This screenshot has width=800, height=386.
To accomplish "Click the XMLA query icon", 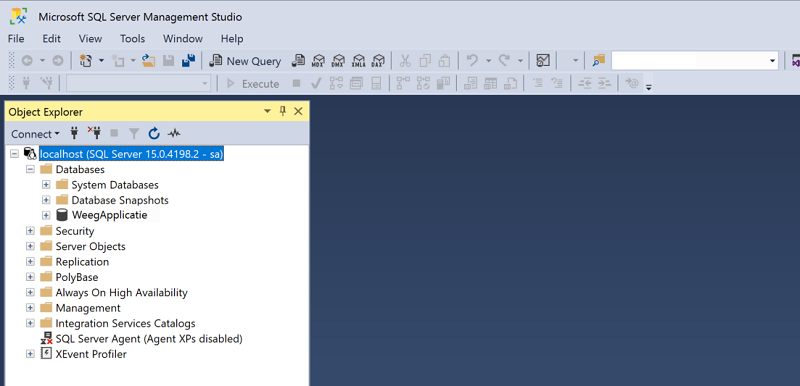I will [359, 61].
